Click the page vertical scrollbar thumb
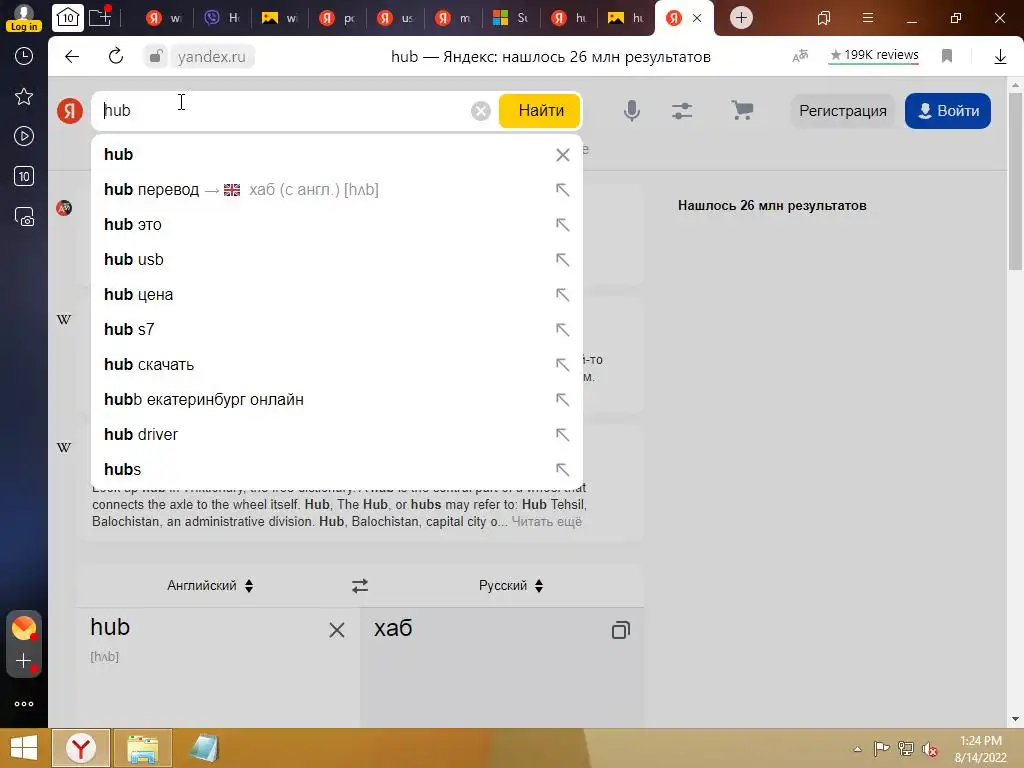 (x=1015, y=181)
